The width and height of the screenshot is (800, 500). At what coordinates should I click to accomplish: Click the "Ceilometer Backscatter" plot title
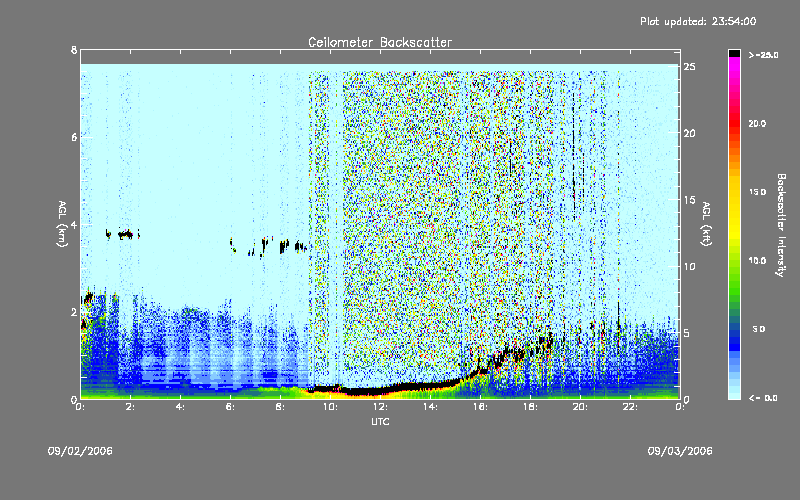point(380,42)
